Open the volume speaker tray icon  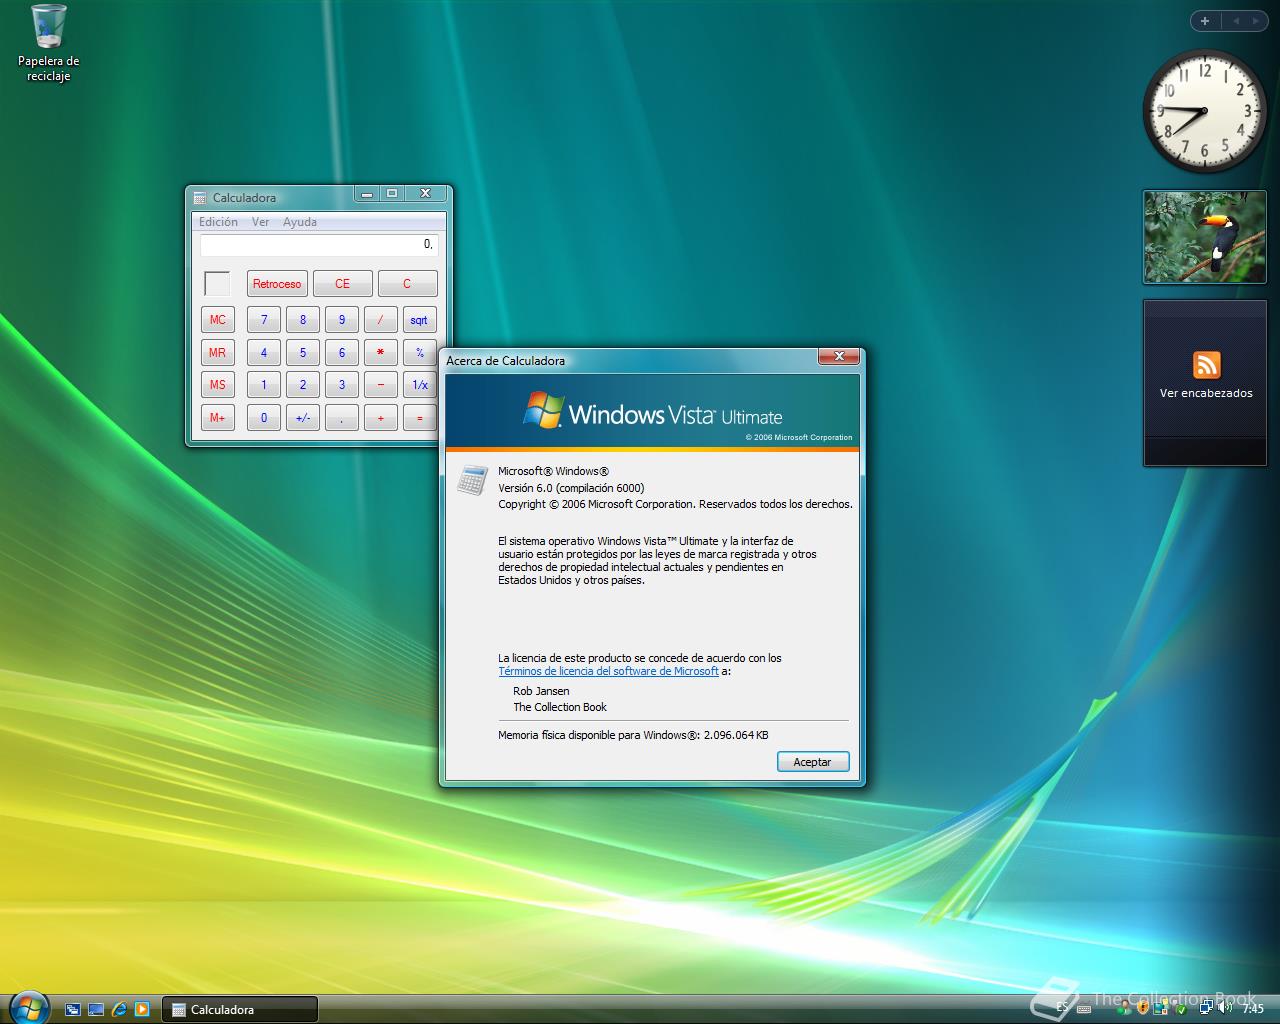(x=1224, y=1007)
